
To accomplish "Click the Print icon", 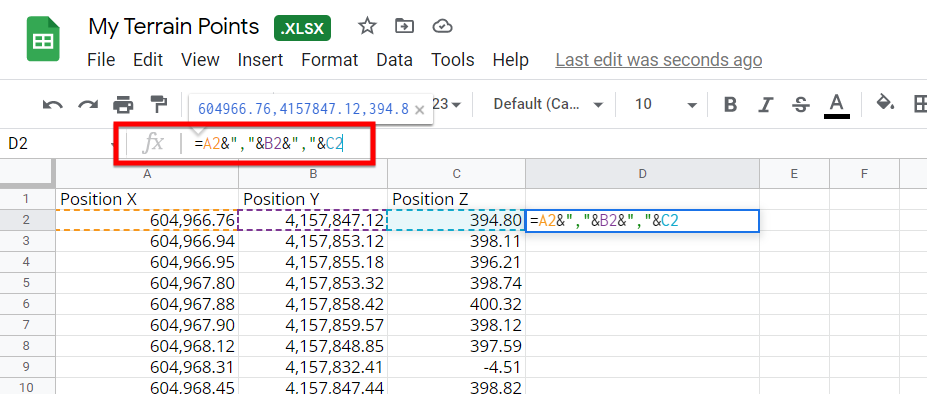I will click(x=123, y=105).
